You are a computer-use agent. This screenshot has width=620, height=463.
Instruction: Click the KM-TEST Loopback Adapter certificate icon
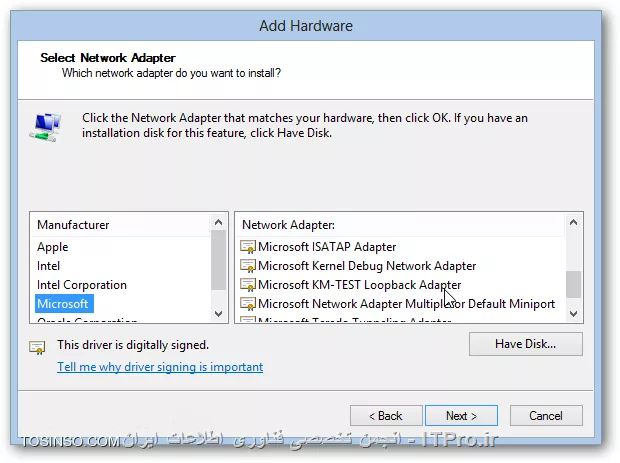[x=248, y=285]
